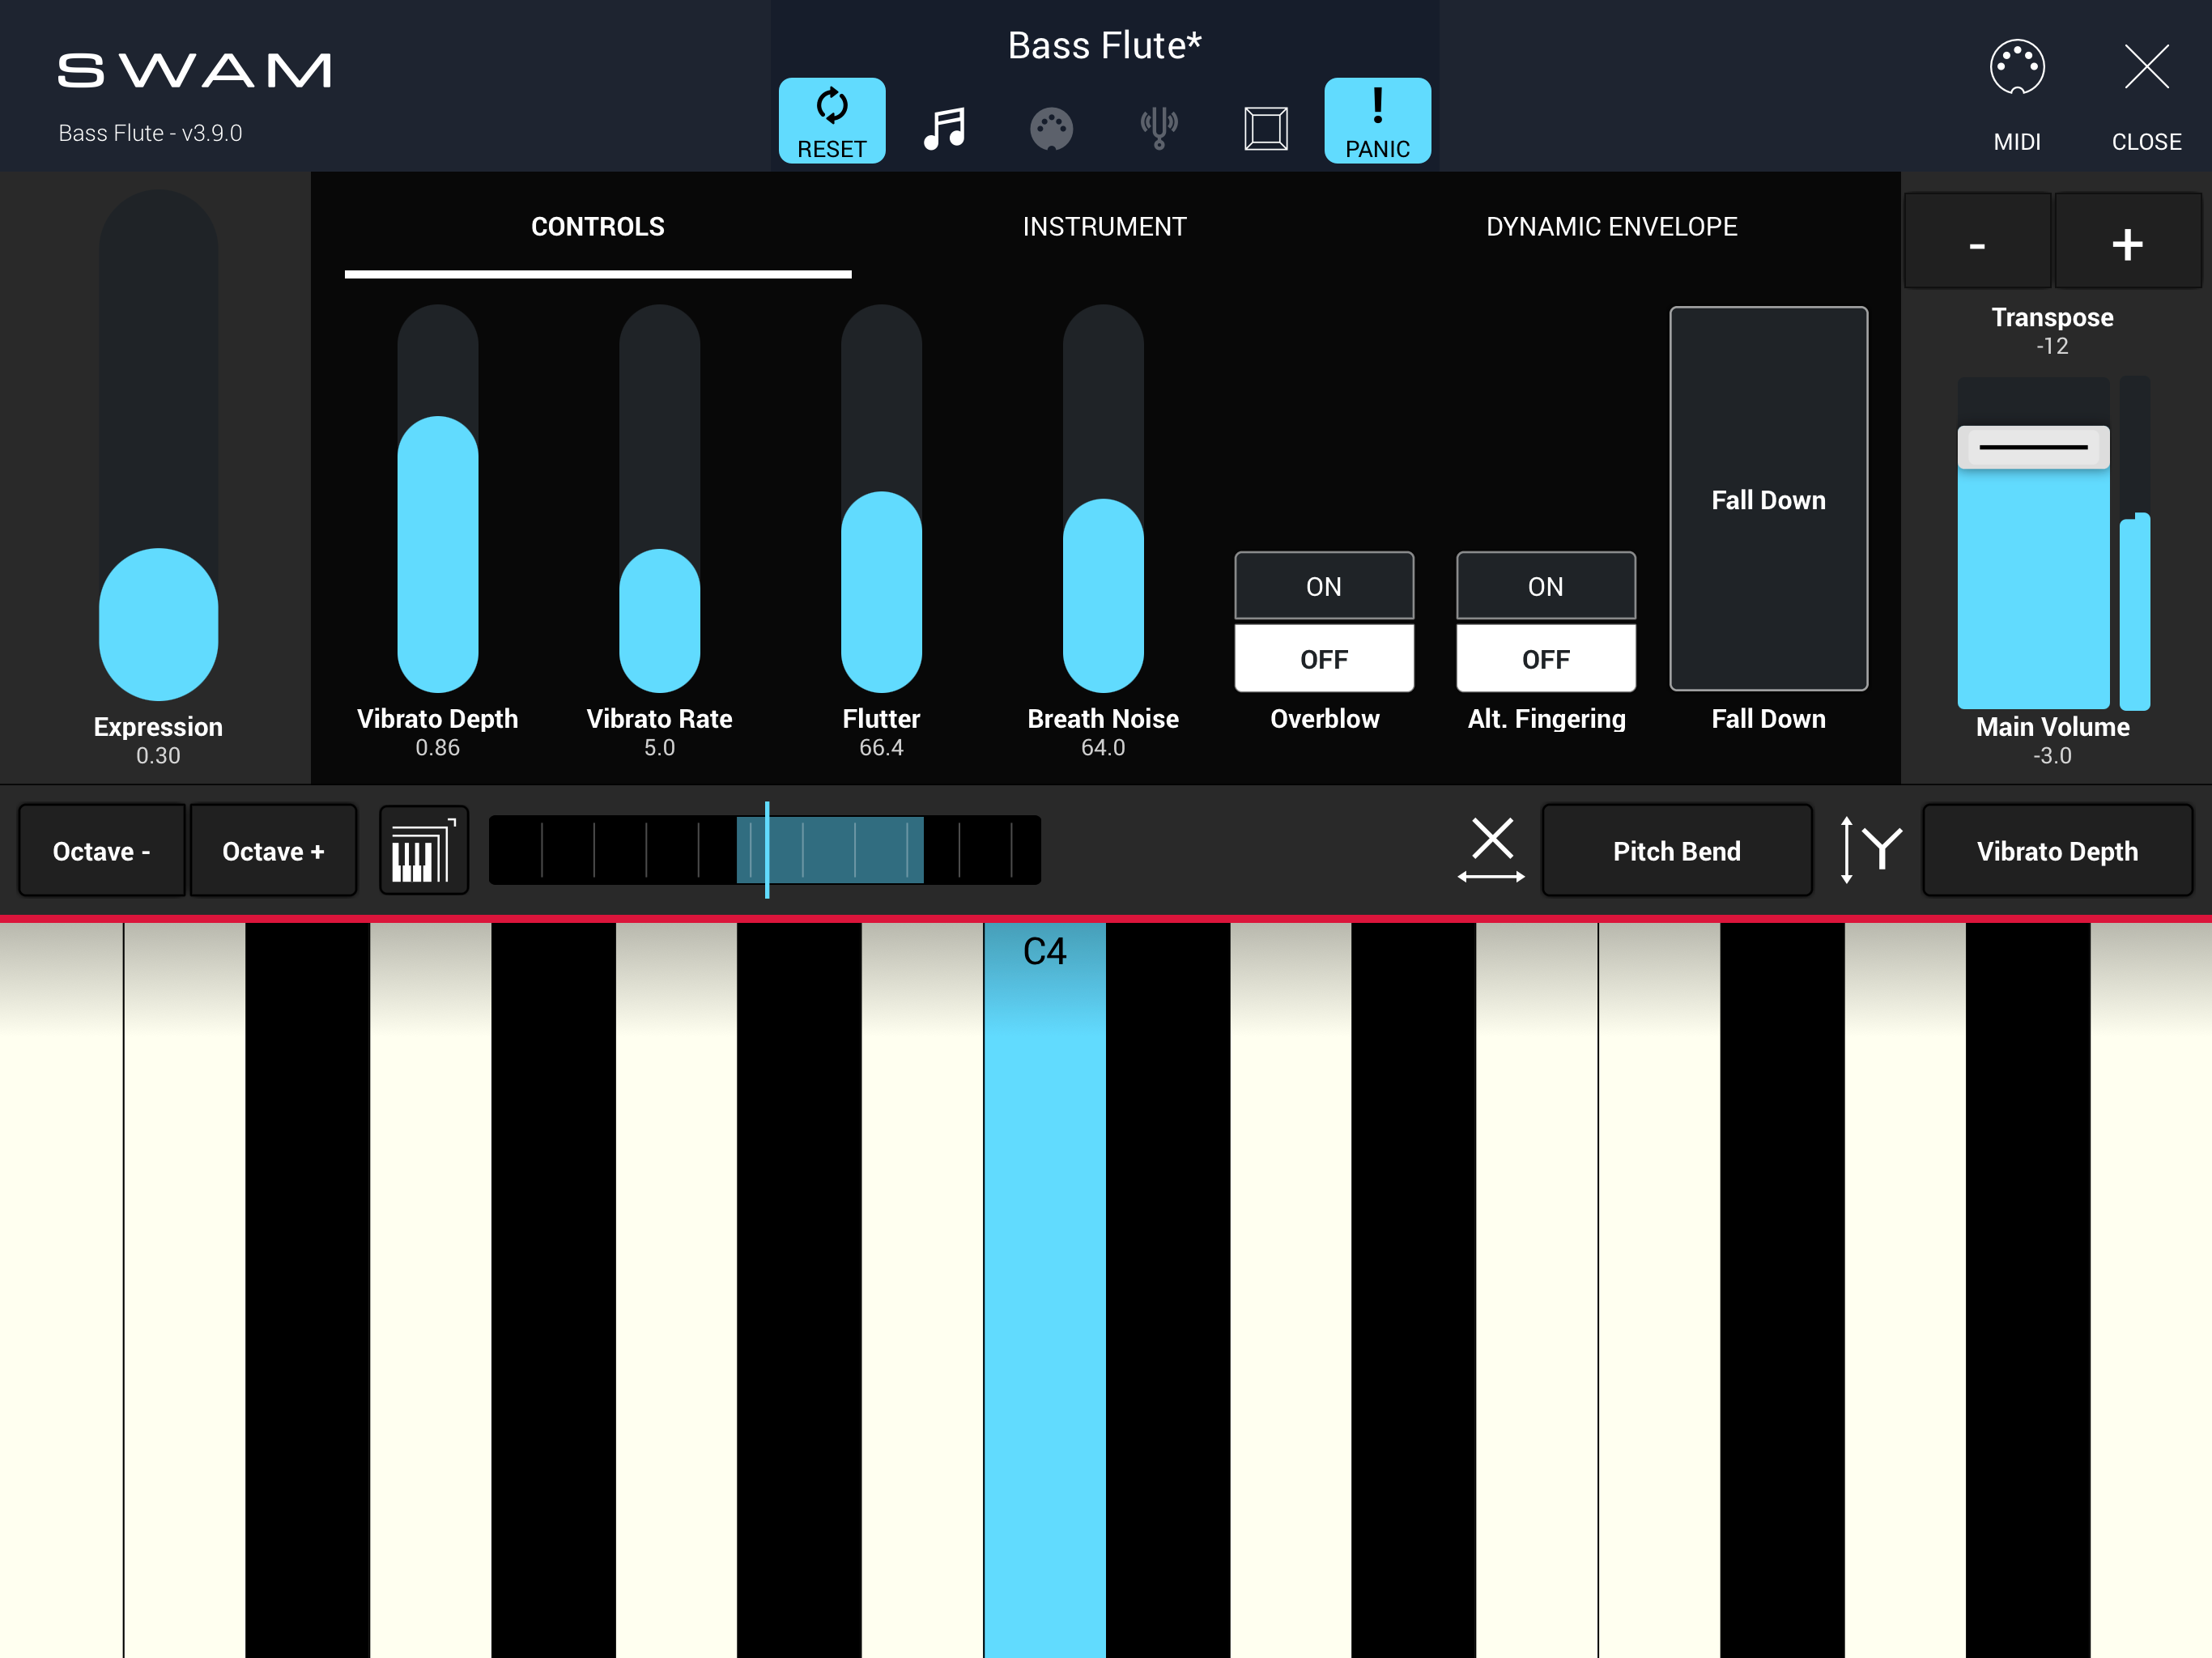2212x1658 pixels.
Task: Switch to the INSTRUMENT tab
Action: point(1104,227)
